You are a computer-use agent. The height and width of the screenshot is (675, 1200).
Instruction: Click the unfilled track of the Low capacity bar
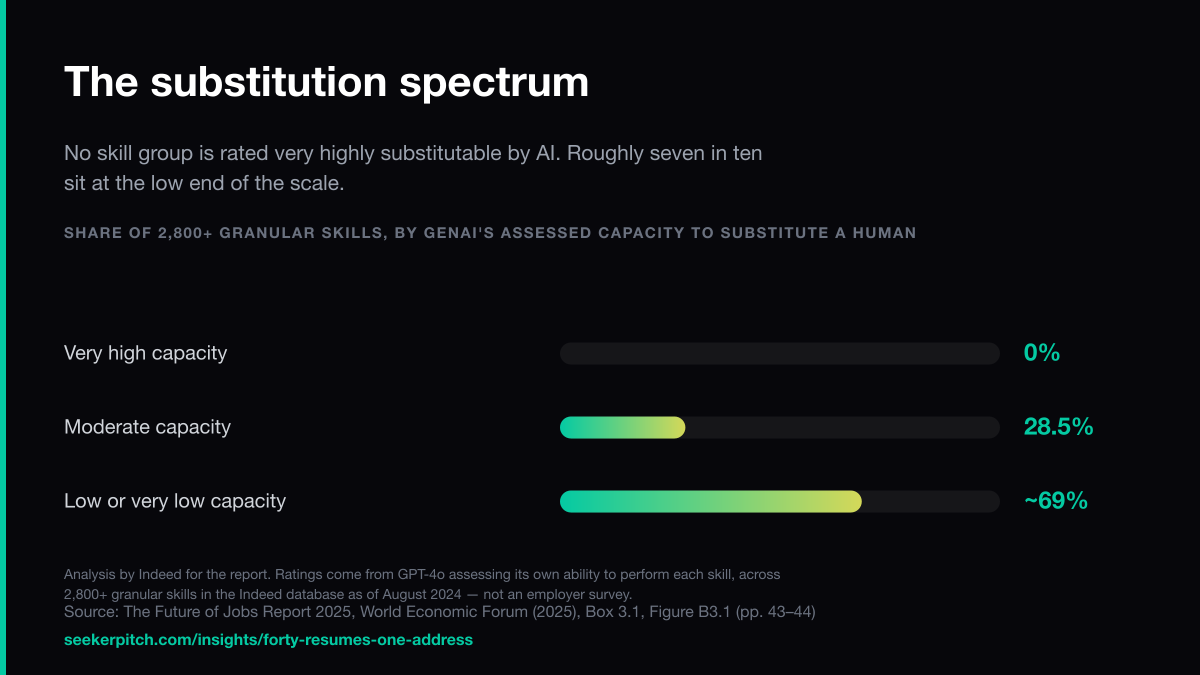[x=931, y=501]
